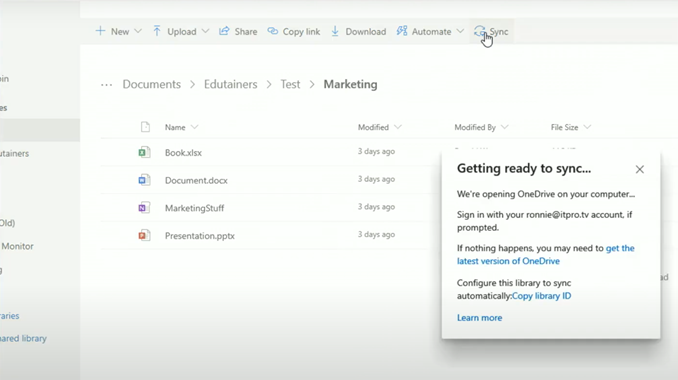The height and width of the screenshot is (380, 678).
Task: Close the Getting ready to sync dialog
Action: tap(640, 169)
